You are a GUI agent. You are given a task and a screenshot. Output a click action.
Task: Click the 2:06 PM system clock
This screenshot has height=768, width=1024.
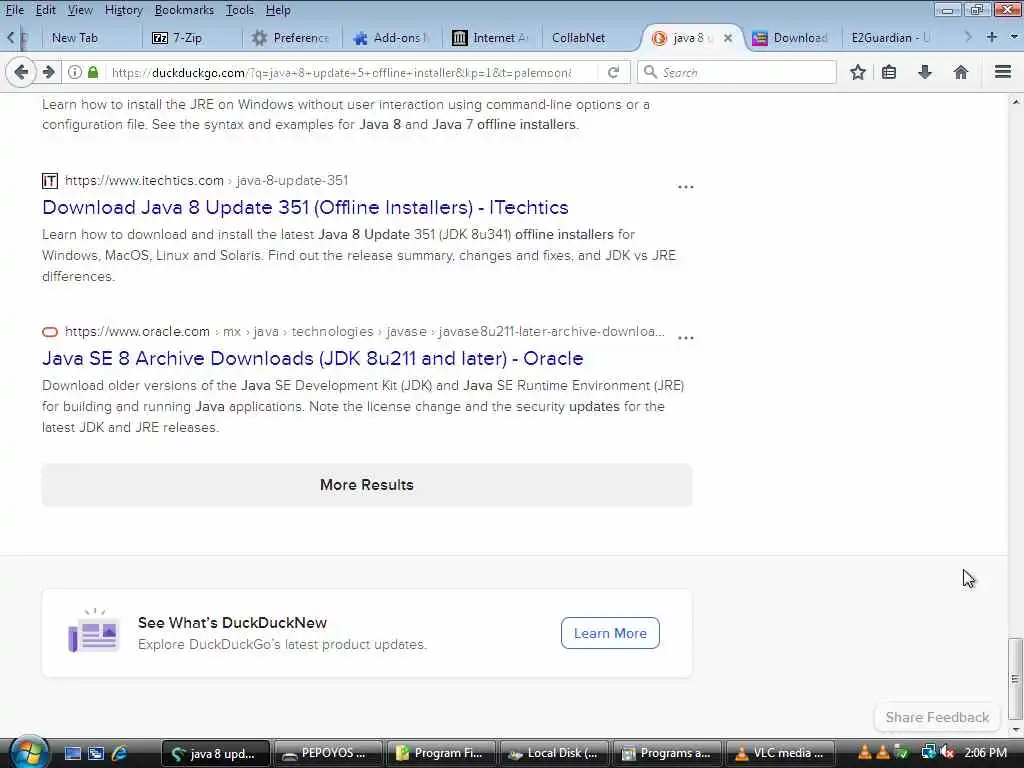pos(985,752)
